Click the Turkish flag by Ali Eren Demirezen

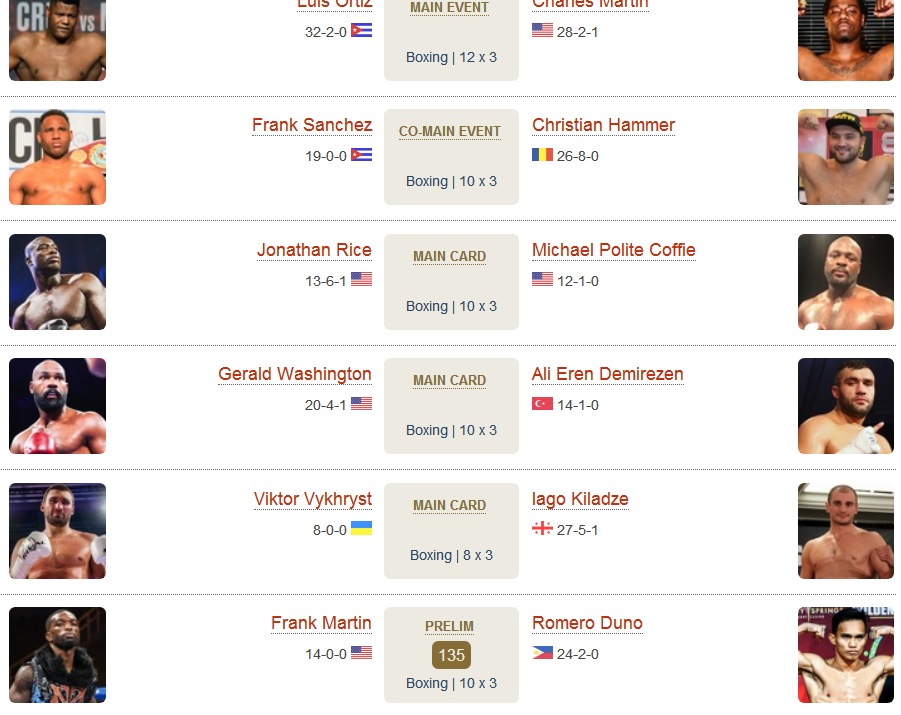coord(542,404)
